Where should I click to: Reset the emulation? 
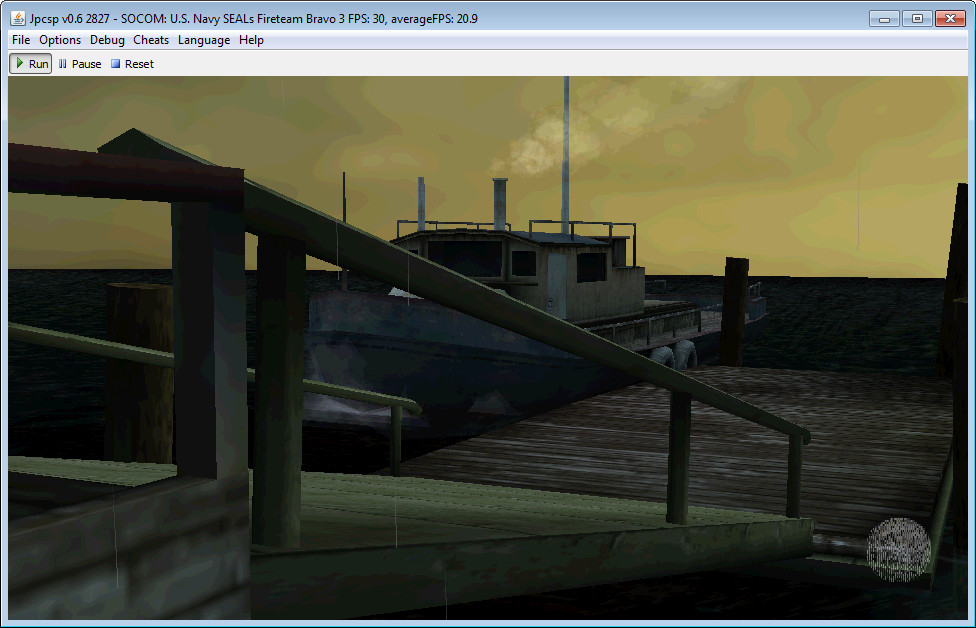(132, 63)
